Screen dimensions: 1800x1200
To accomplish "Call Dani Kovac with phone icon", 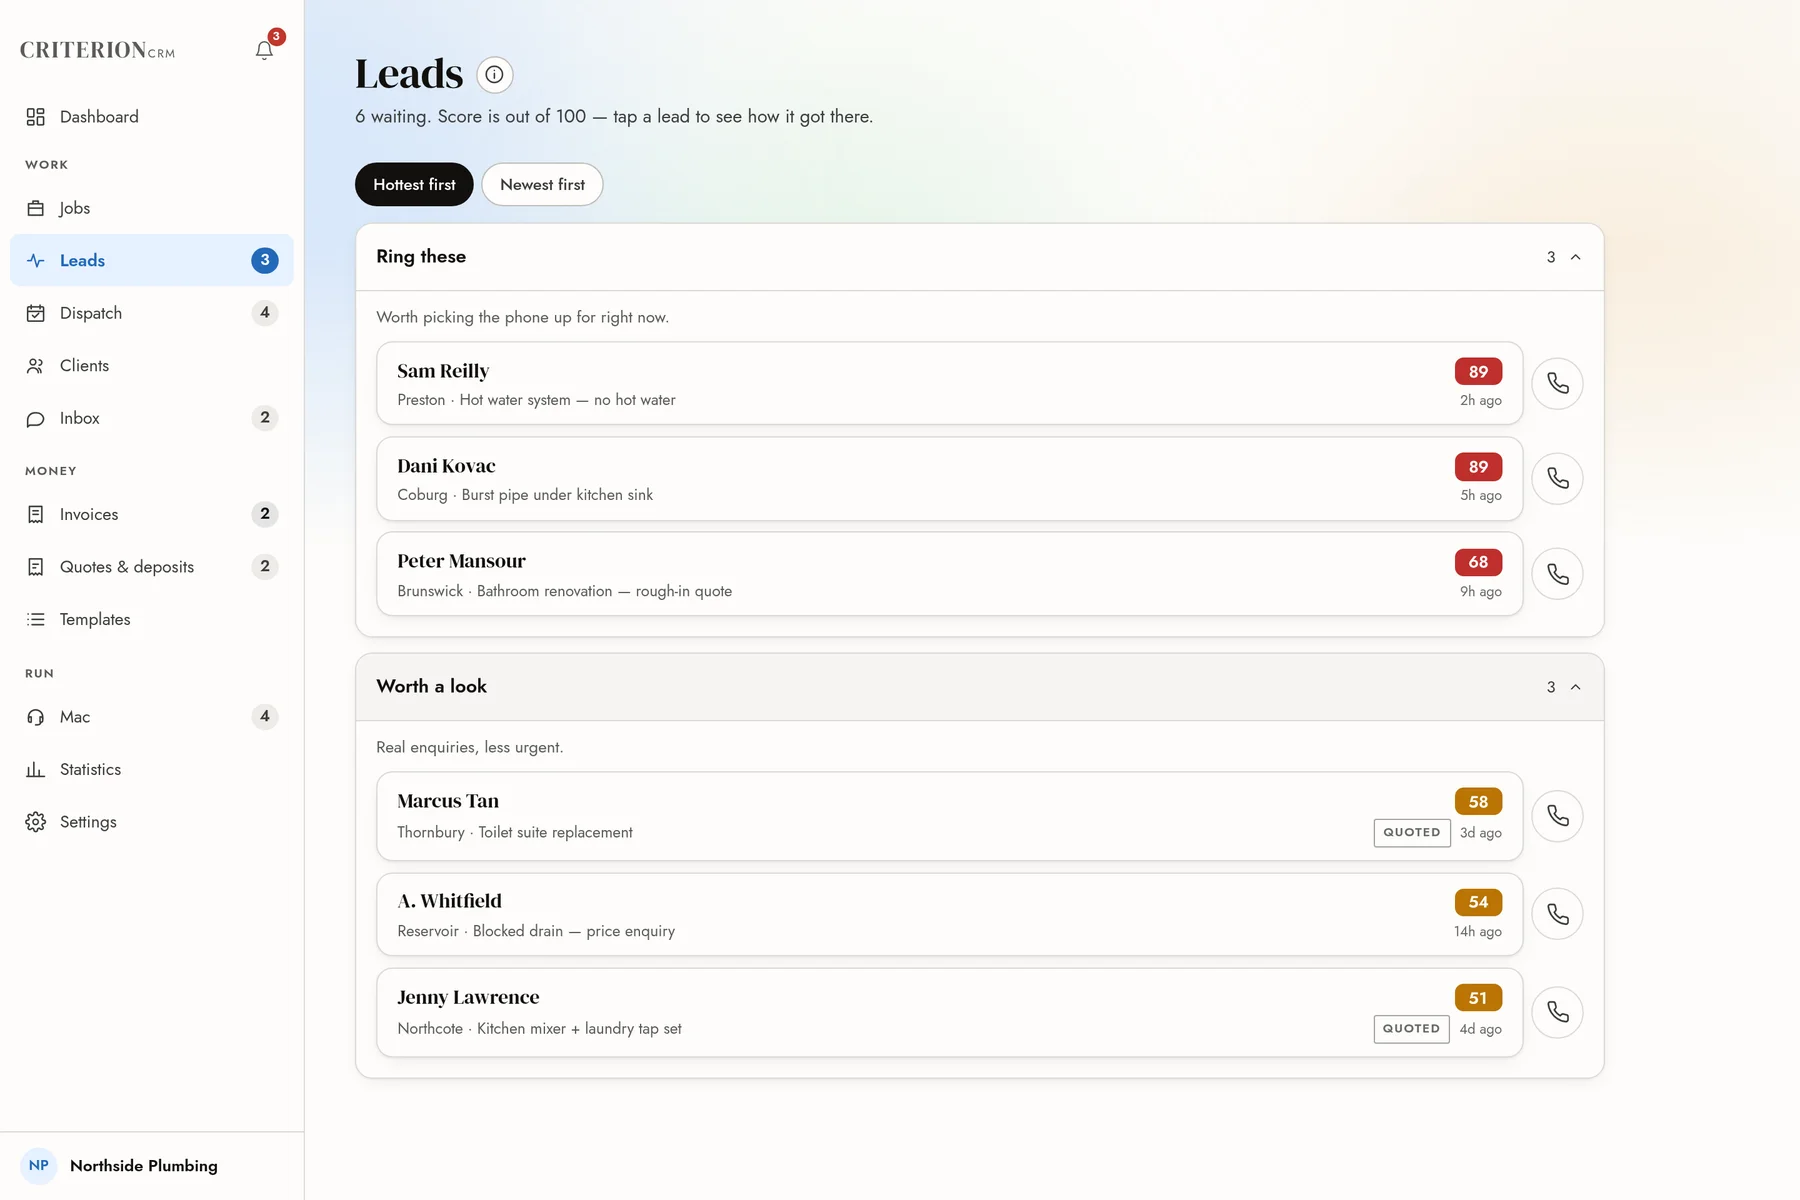I will tap(1557, 478).
